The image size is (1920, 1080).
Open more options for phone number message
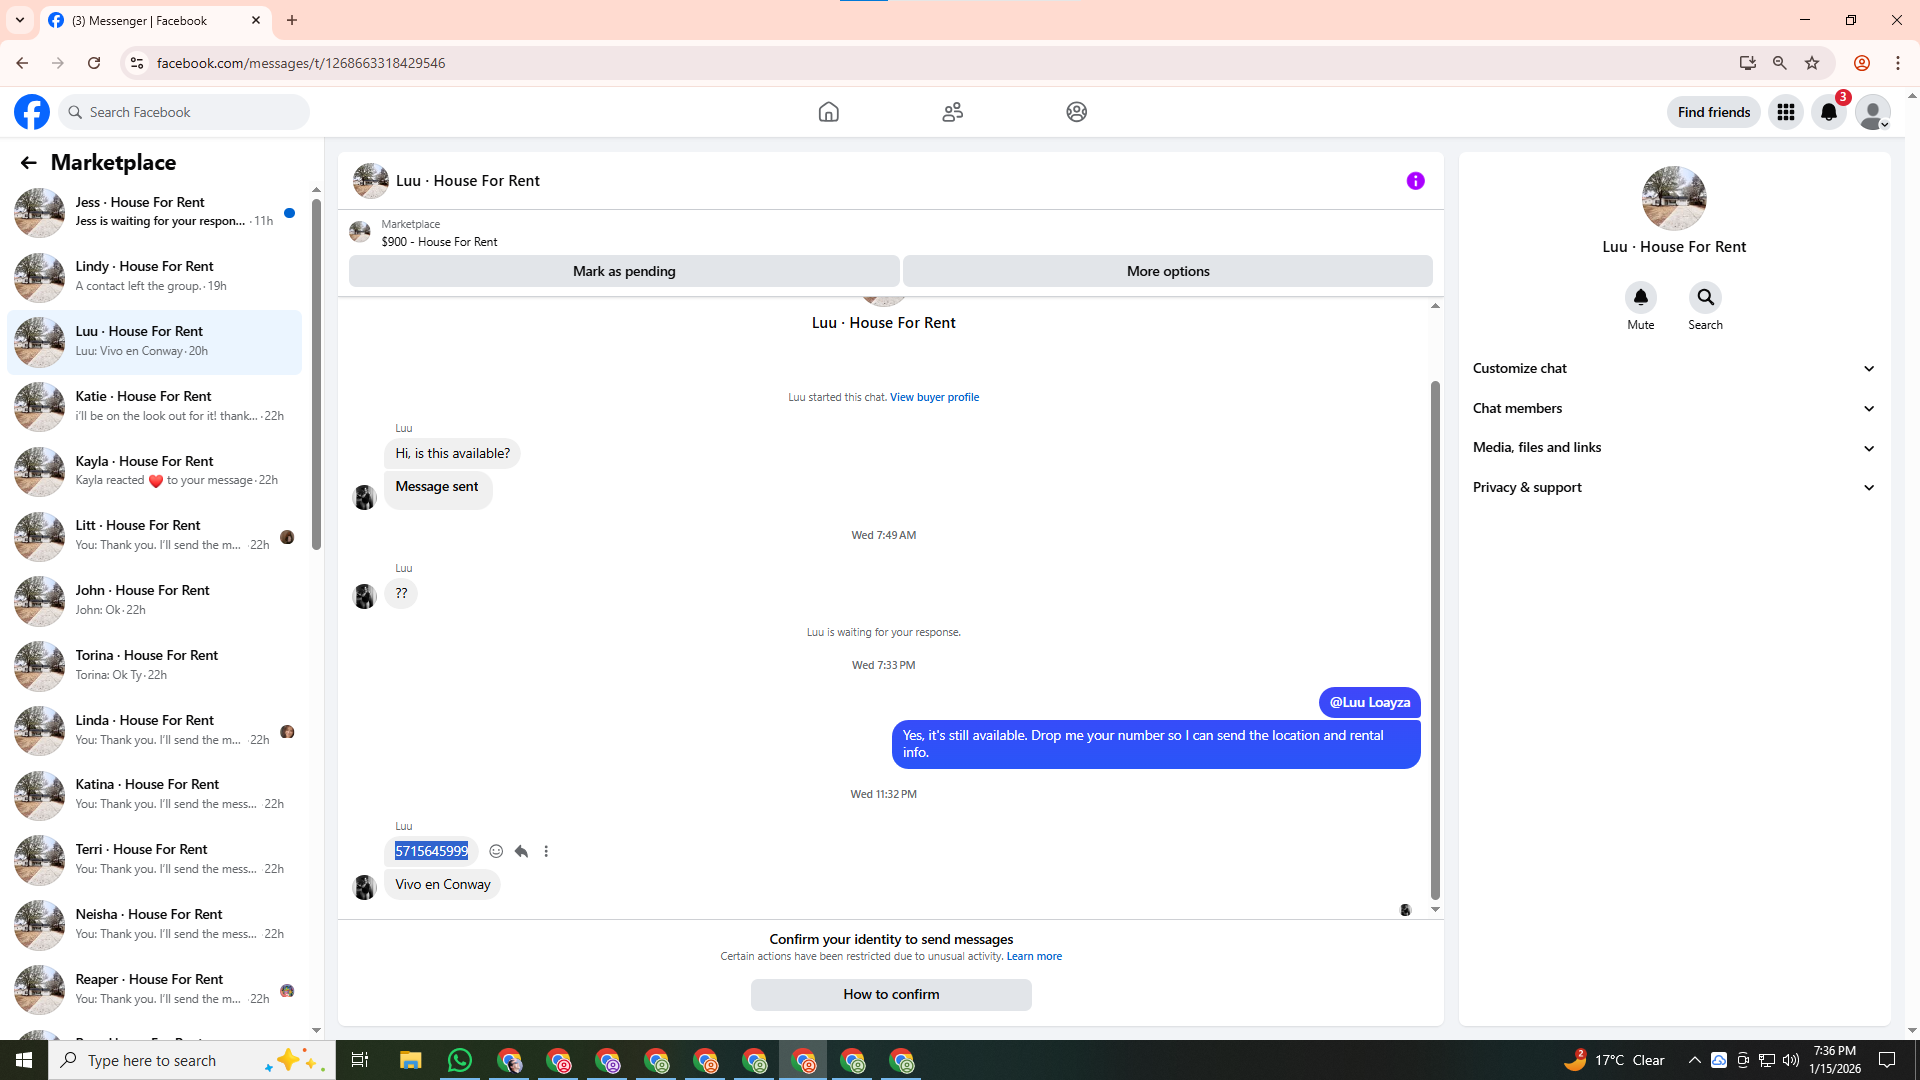click(546, 851)
